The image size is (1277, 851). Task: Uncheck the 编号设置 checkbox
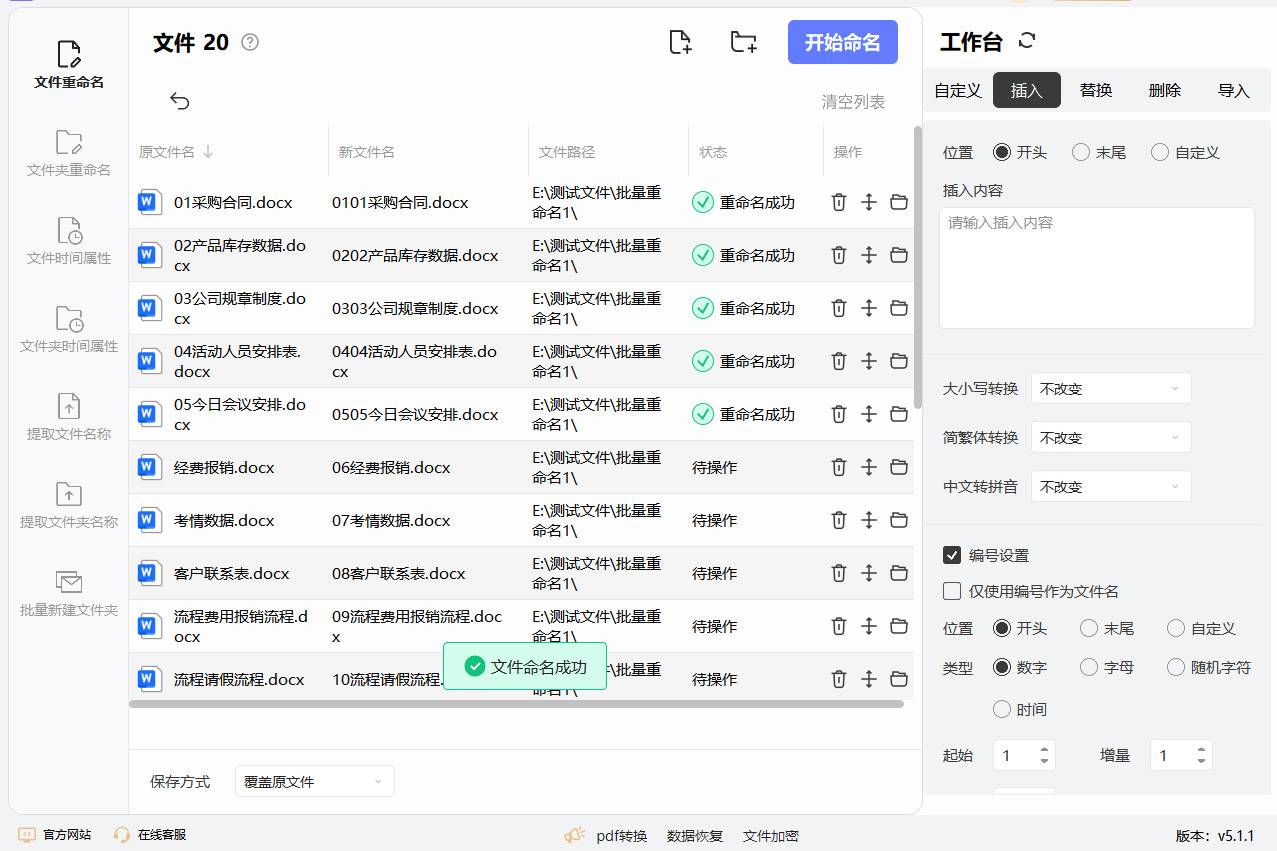coord(952,555)
